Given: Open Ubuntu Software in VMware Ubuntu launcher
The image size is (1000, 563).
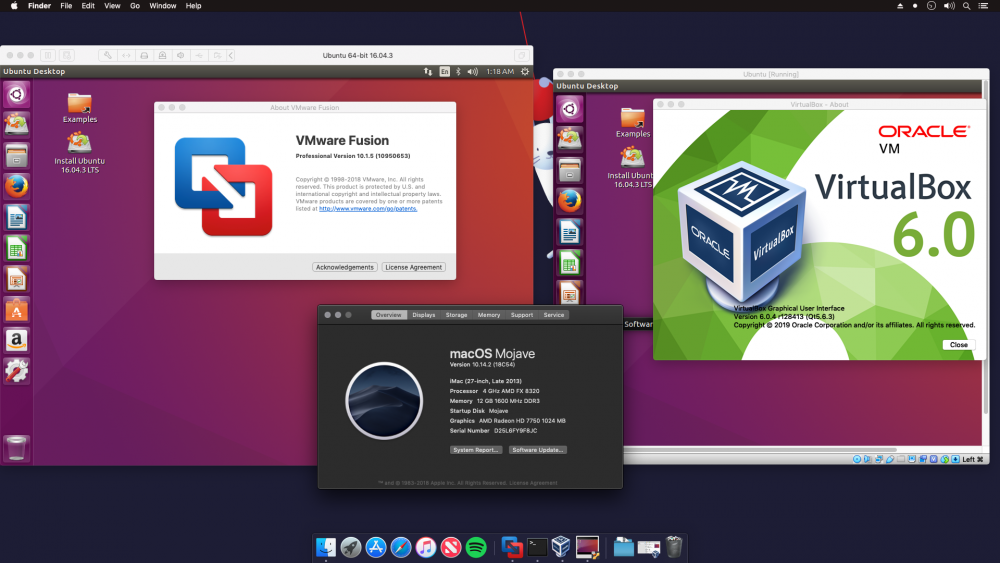Looking at the screenshot, I should [x=17, y=310].
